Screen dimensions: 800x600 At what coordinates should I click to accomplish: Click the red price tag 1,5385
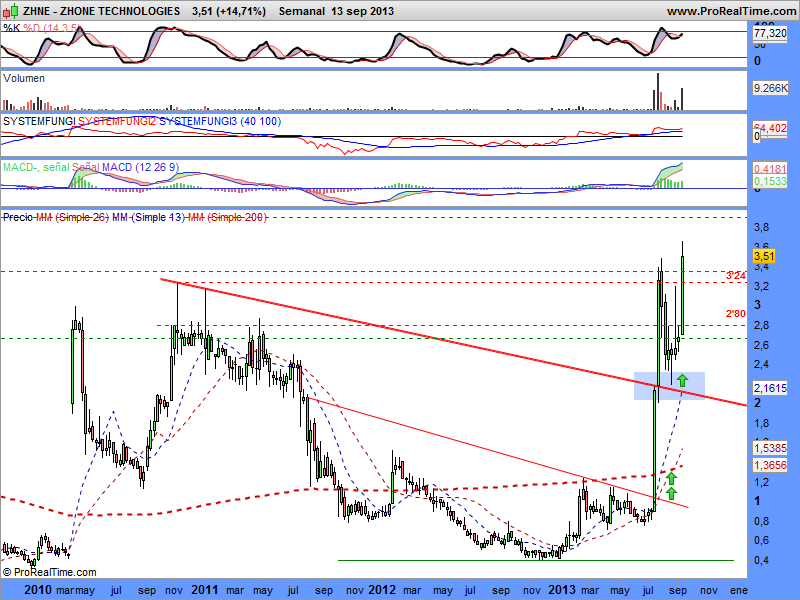click(x=770, y=448)
